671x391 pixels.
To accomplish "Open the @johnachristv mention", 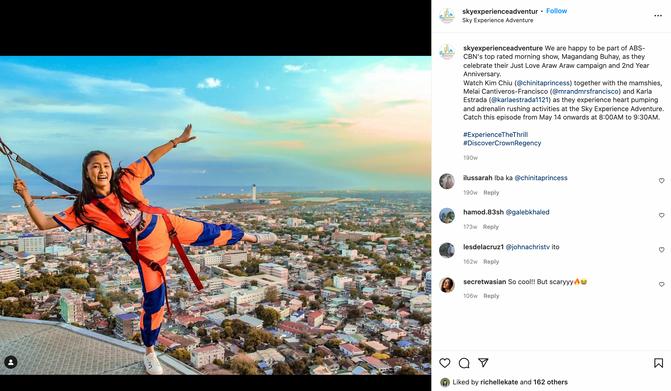I will coord(528,247).
